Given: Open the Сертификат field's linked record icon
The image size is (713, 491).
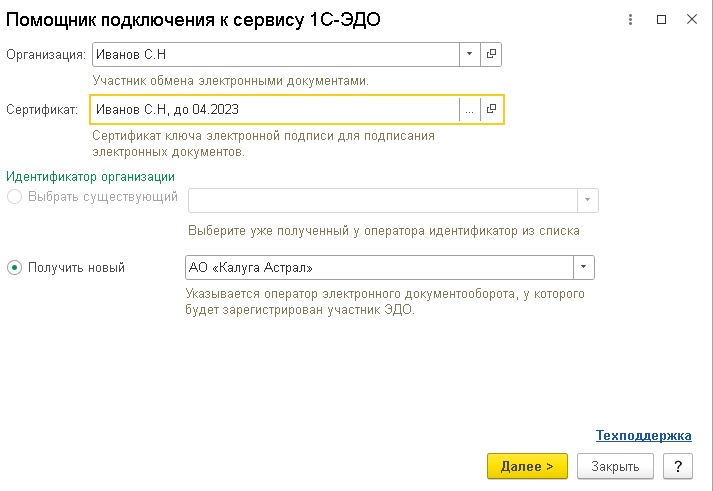Looking at the screenshot, I should [x=491, y=109].
